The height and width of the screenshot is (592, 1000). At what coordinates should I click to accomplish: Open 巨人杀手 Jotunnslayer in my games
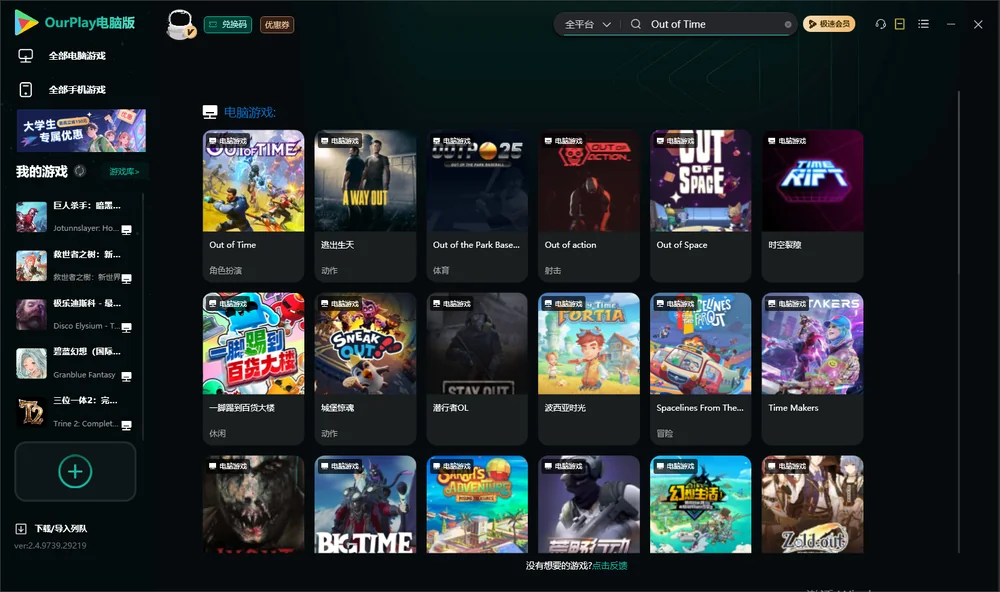[x=74, y=217]
